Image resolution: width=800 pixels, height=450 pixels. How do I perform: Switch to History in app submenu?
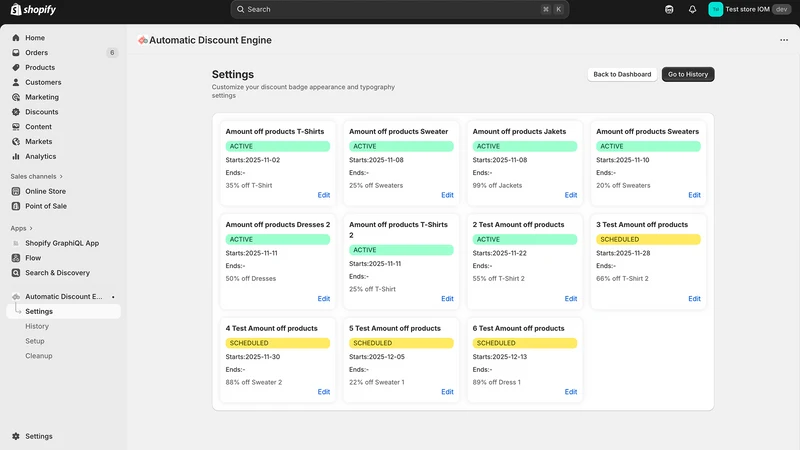(37, 326)
